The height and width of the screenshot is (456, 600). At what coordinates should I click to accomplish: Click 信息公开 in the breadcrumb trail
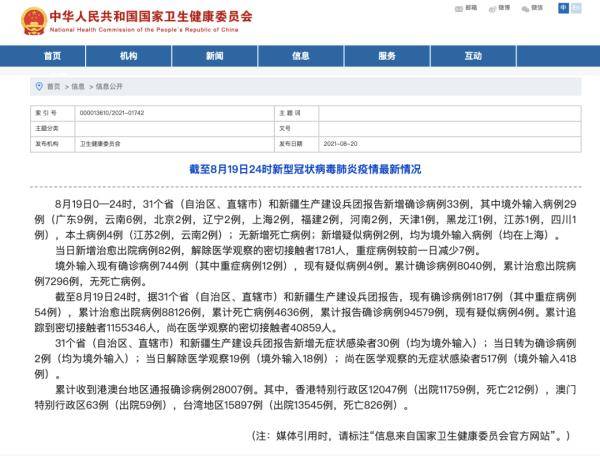pos(109,86)
